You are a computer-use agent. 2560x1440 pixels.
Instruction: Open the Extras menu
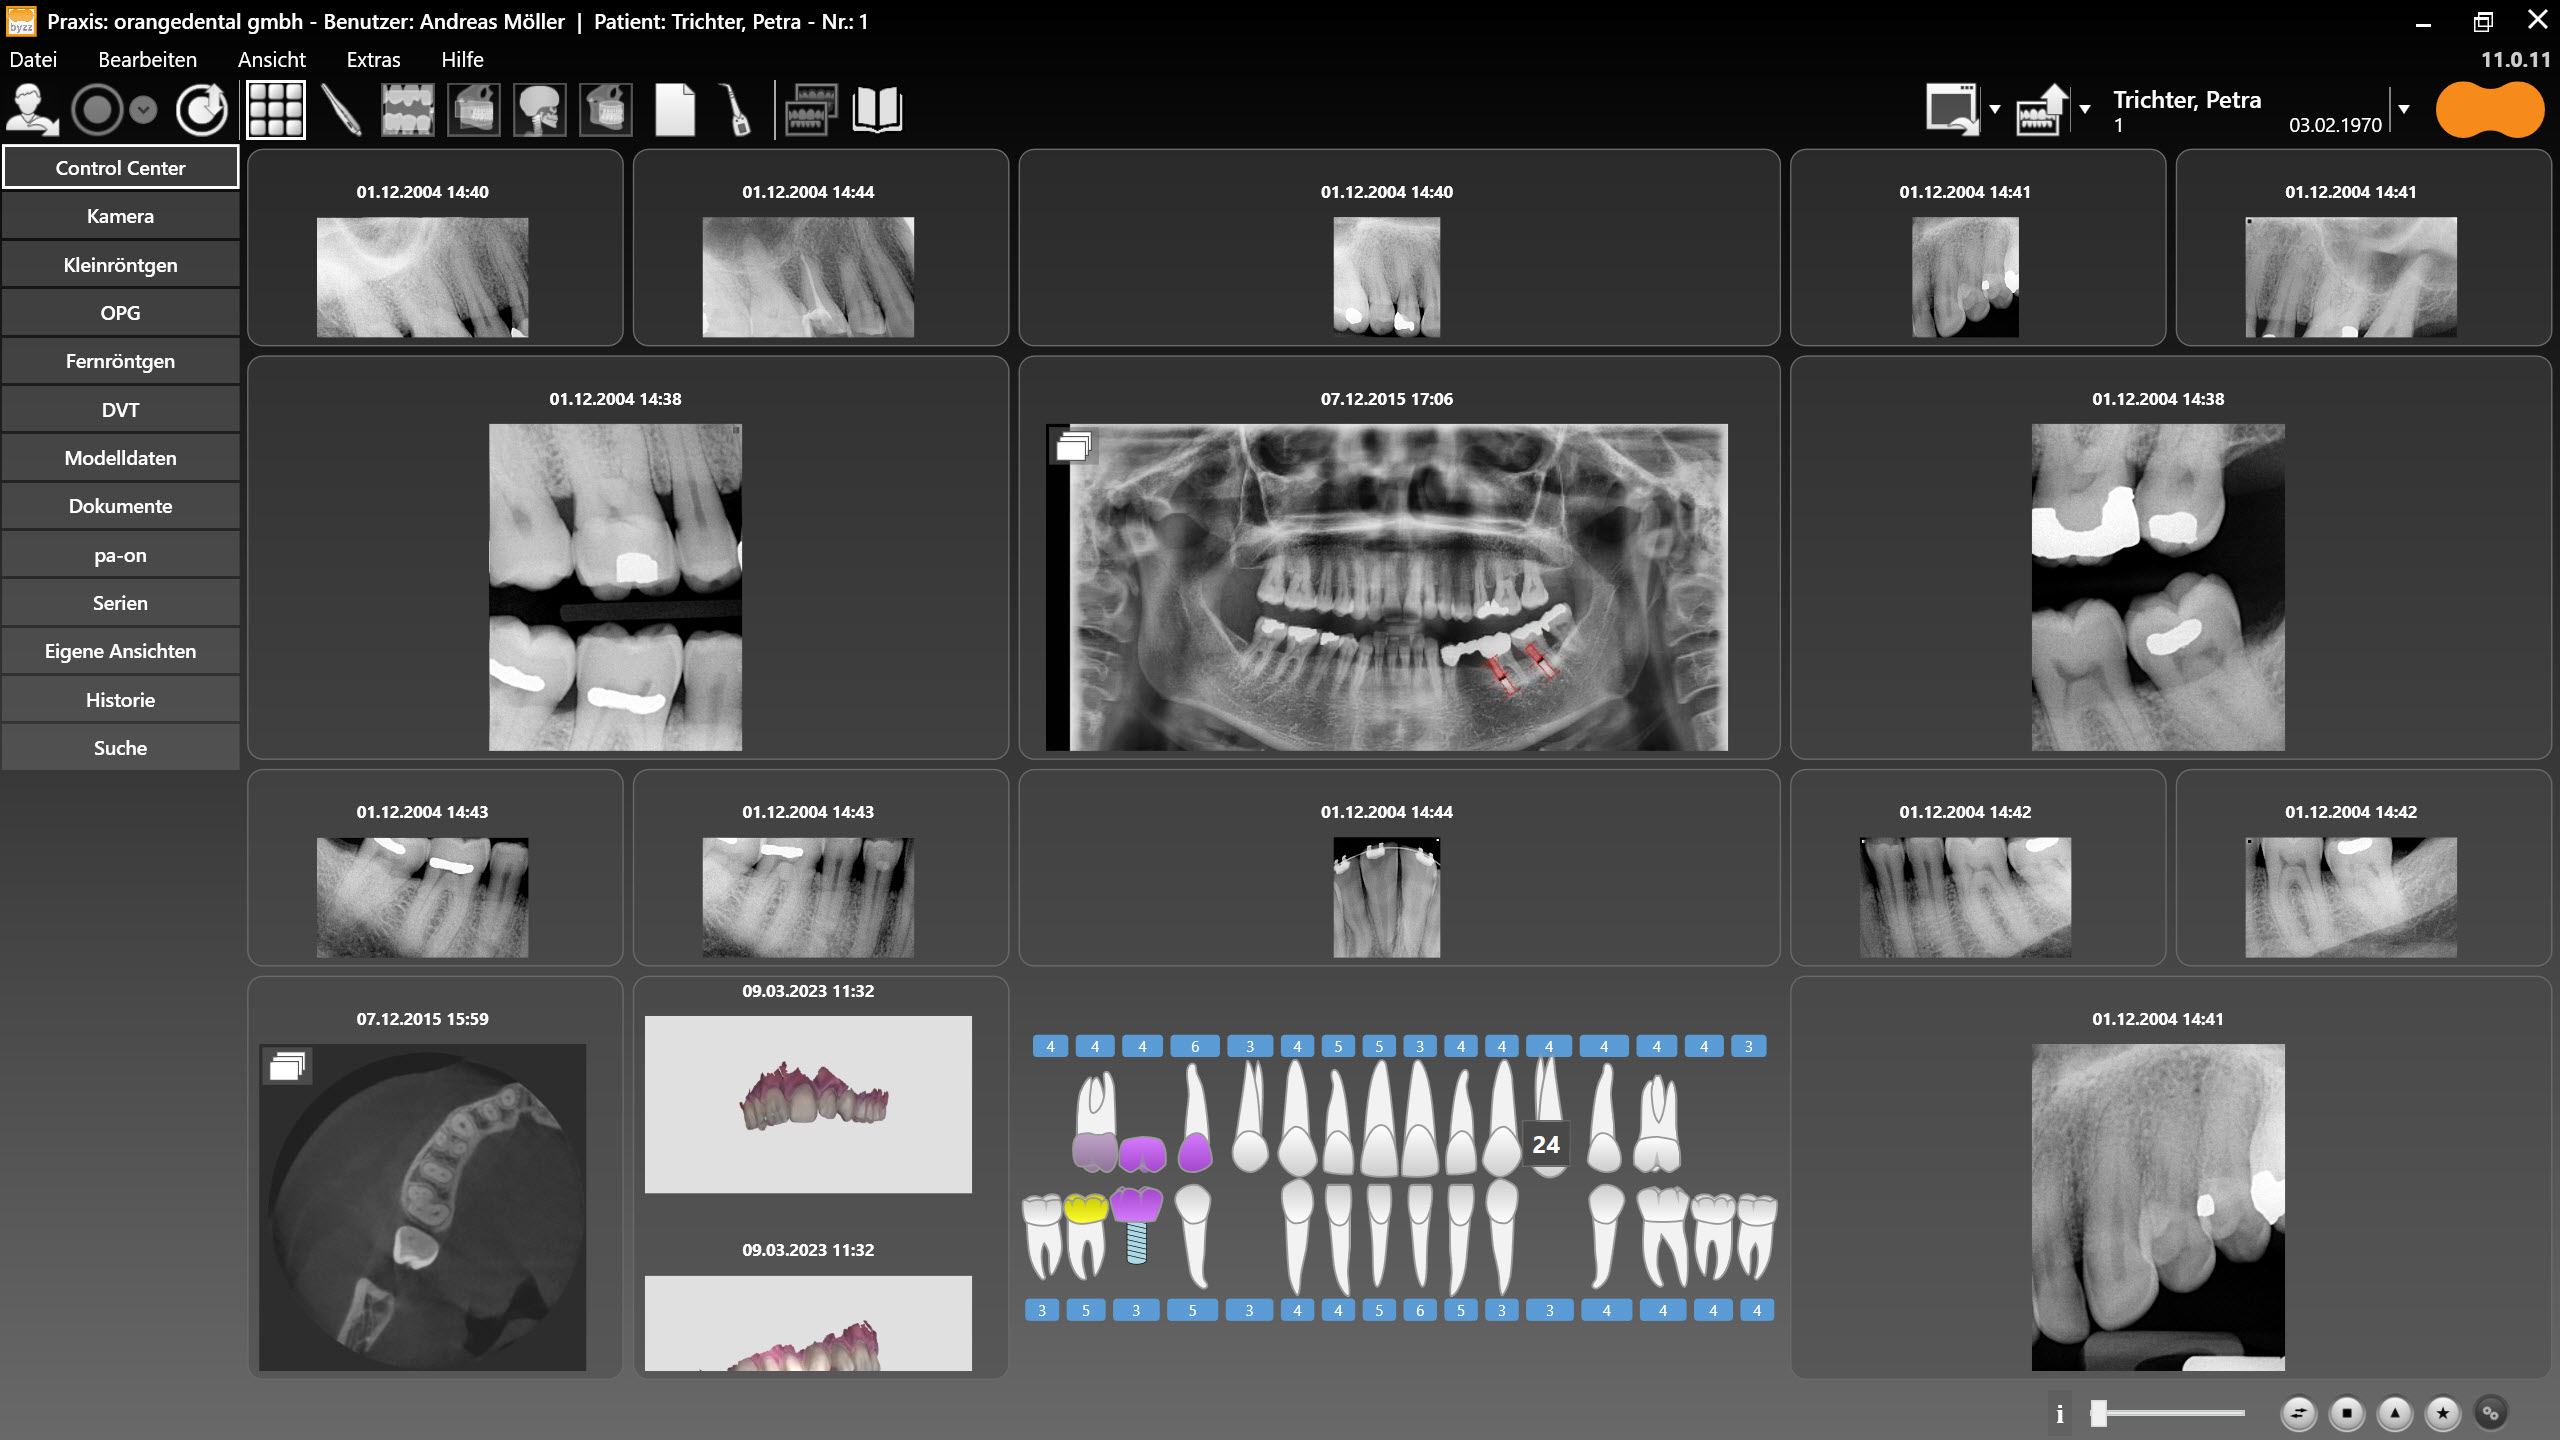point(374,60)
